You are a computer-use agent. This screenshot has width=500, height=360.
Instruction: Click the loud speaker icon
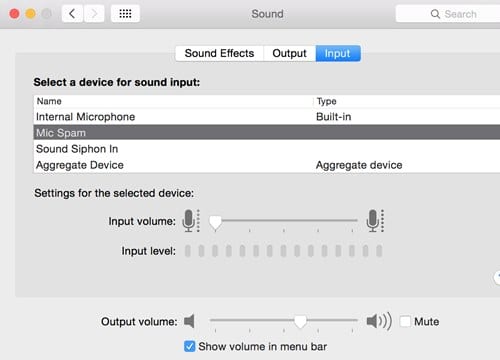click(x=379, y=321)
